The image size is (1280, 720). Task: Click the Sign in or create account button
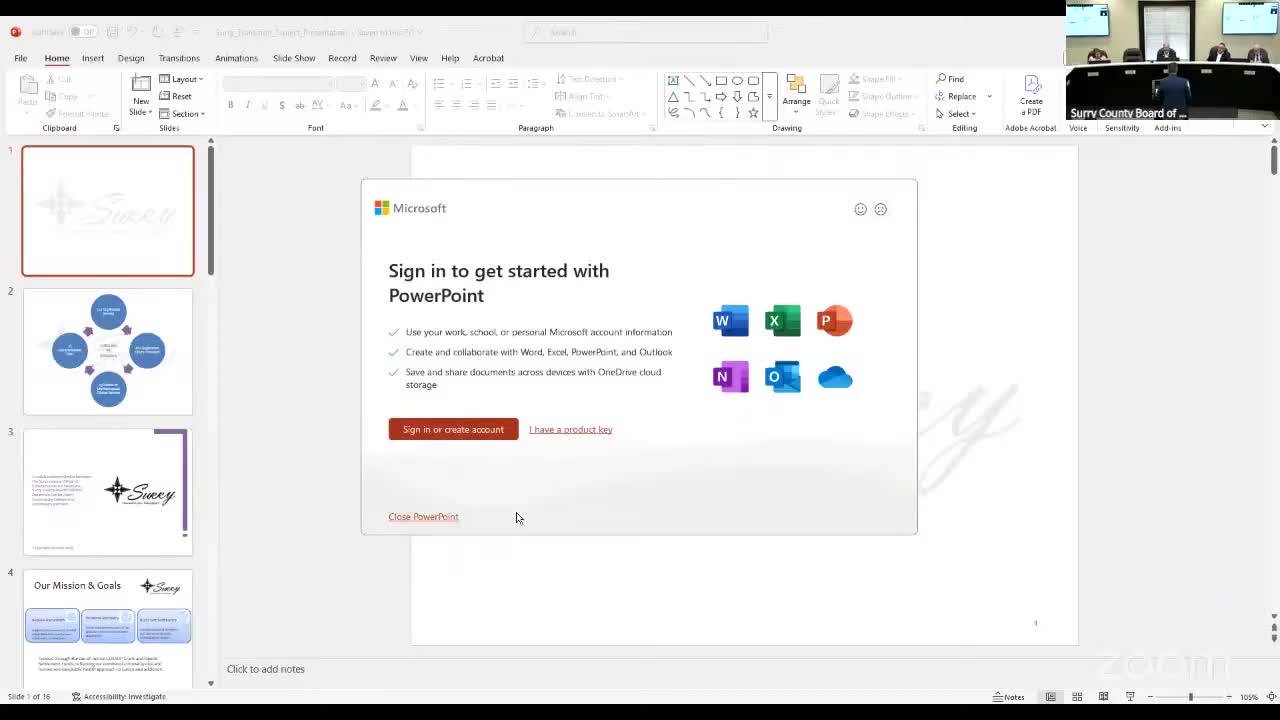453,429
